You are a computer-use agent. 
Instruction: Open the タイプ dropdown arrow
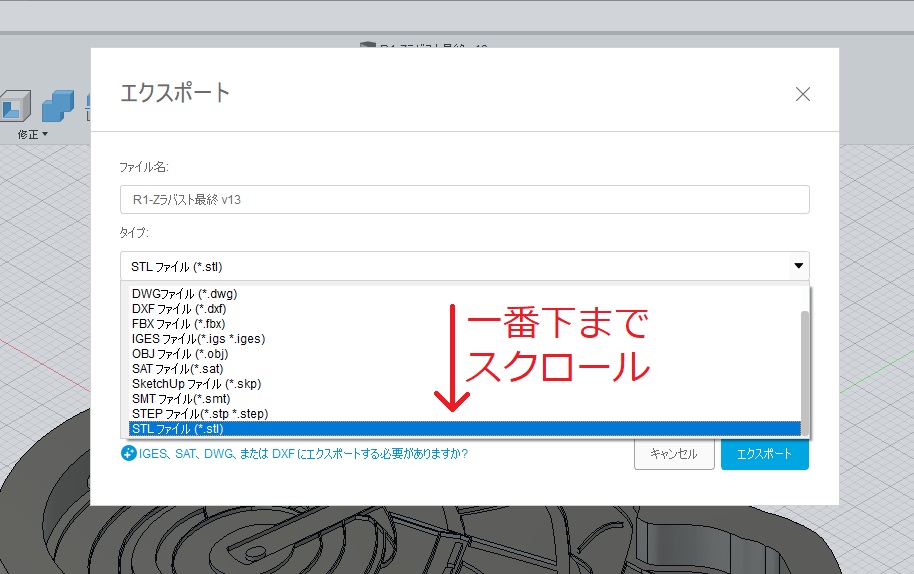click(799, 266)
